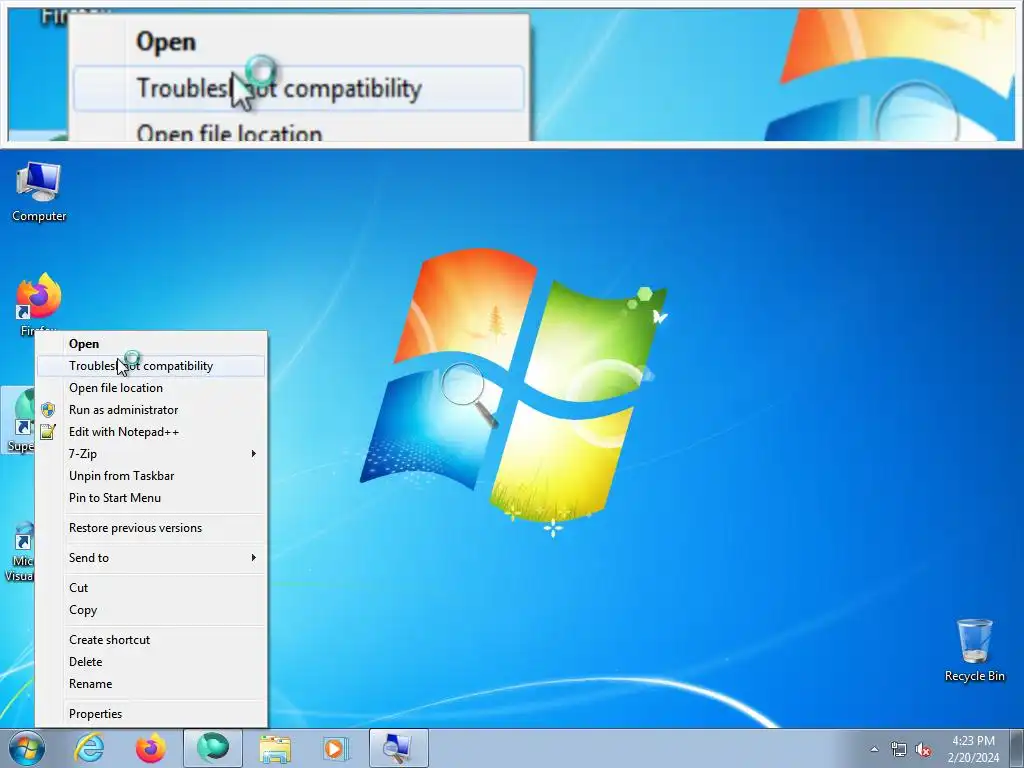The height and width of the screenshot is (768, 1024).
Task: Open Properties from the context menu
Action: 151,714
